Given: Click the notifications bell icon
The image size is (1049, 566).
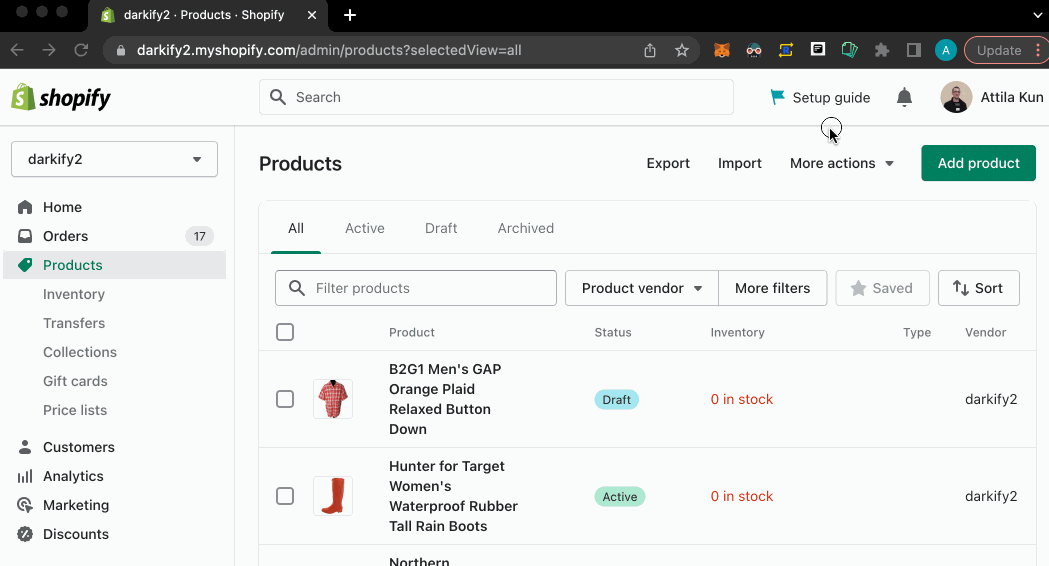Looking at the screenshot, I should click(904, 97).
